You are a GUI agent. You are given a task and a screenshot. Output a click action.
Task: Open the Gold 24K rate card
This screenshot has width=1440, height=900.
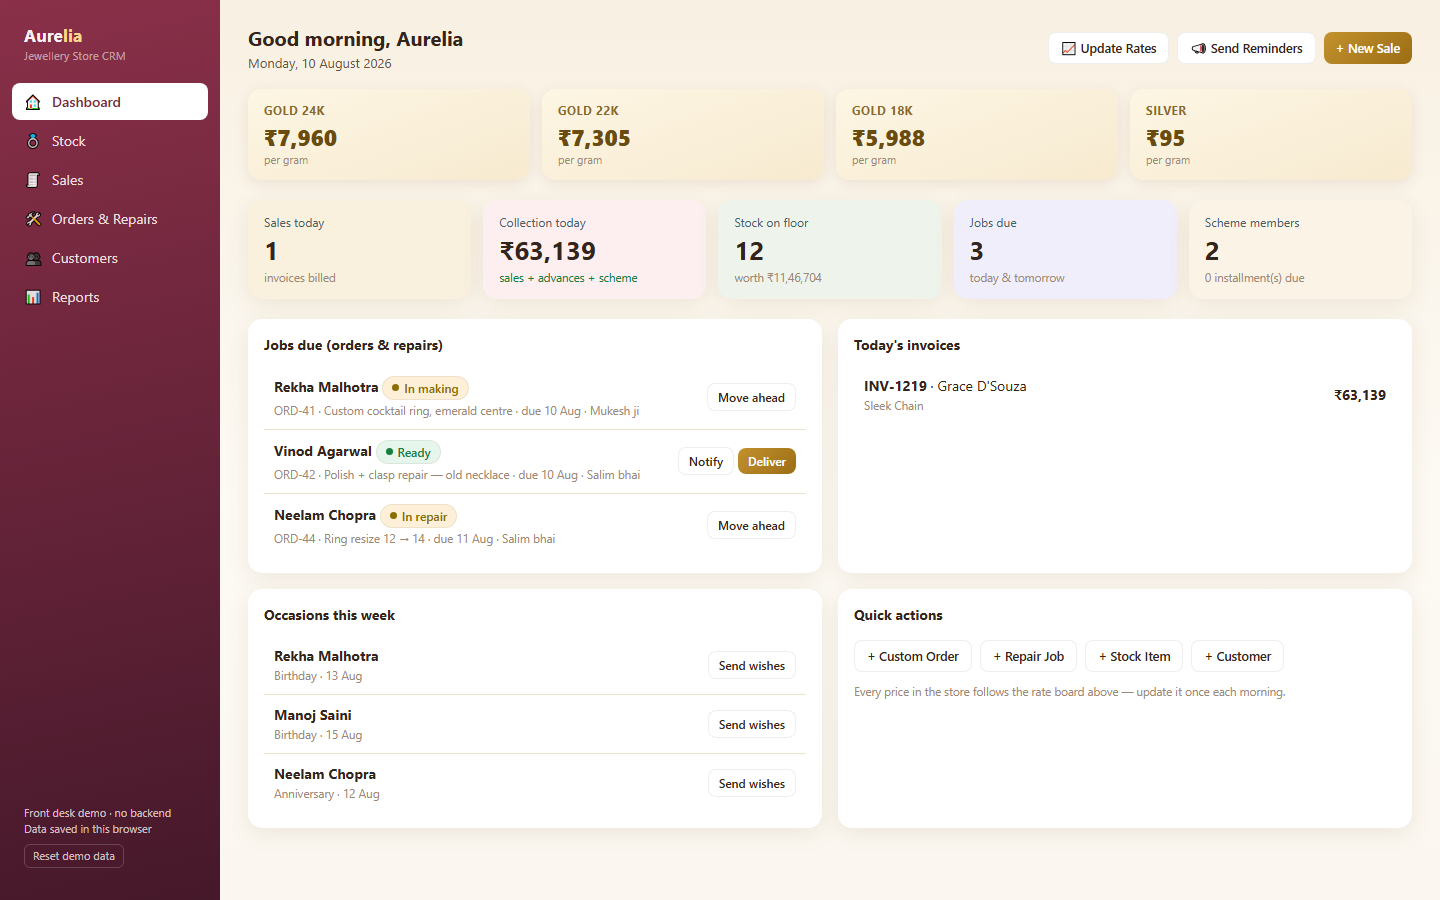pyautogui.click(x=389, y=135)
